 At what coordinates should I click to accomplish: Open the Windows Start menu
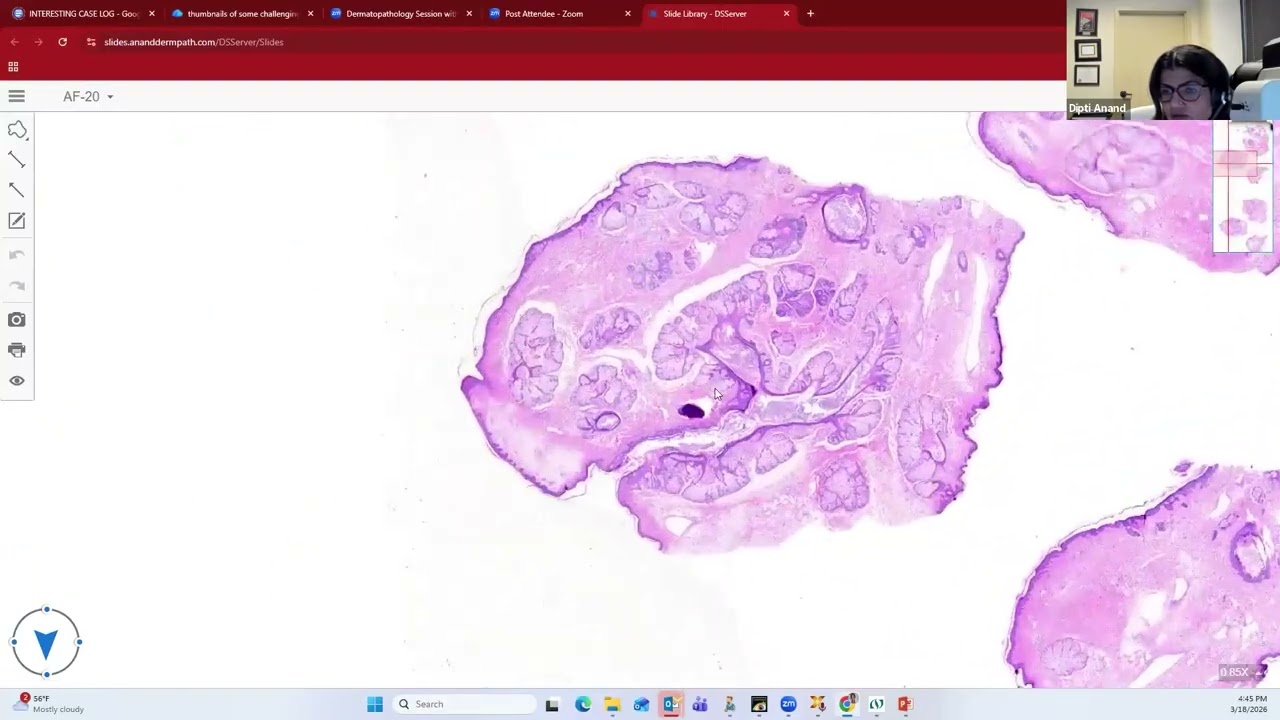coord(375,704)
